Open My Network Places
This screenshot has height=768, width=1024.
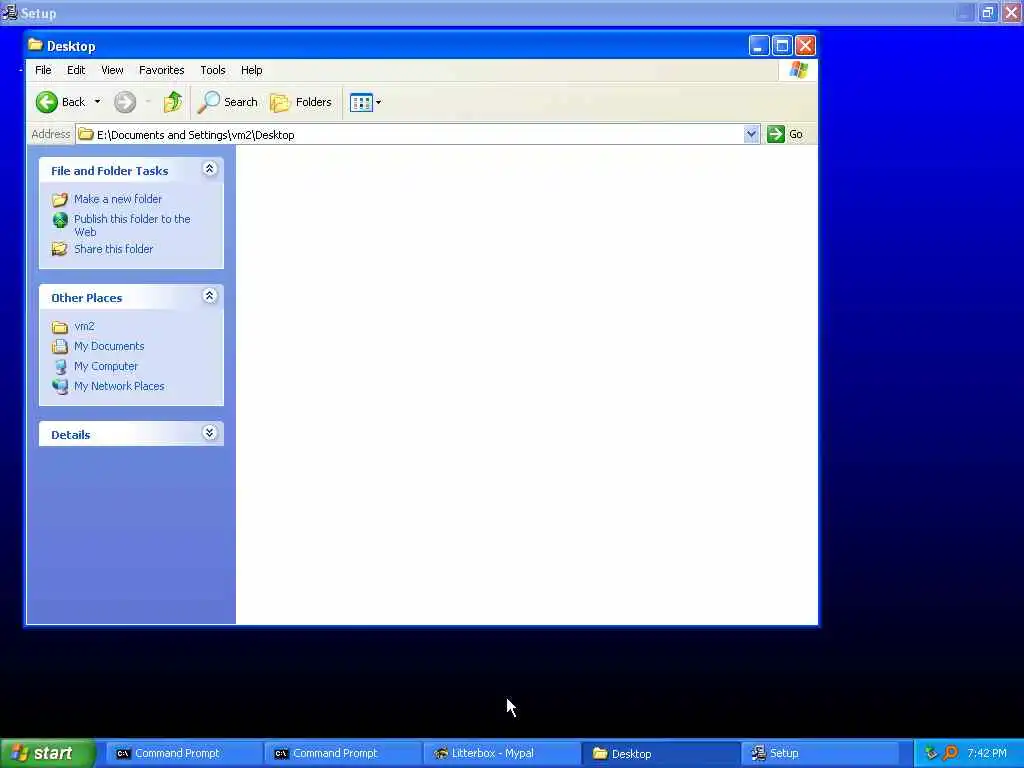point(119,386)
